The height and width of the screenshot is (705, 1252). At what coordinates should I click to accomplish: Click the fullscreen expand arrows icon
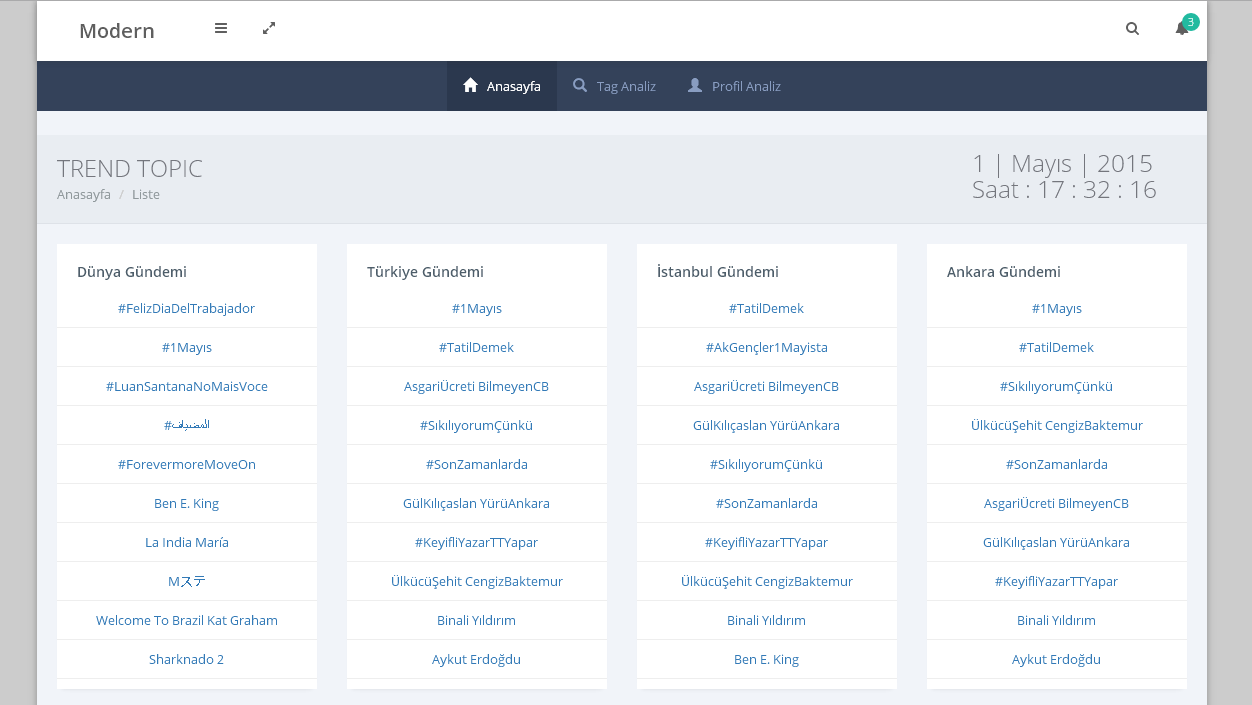click(x=269, y=29)
